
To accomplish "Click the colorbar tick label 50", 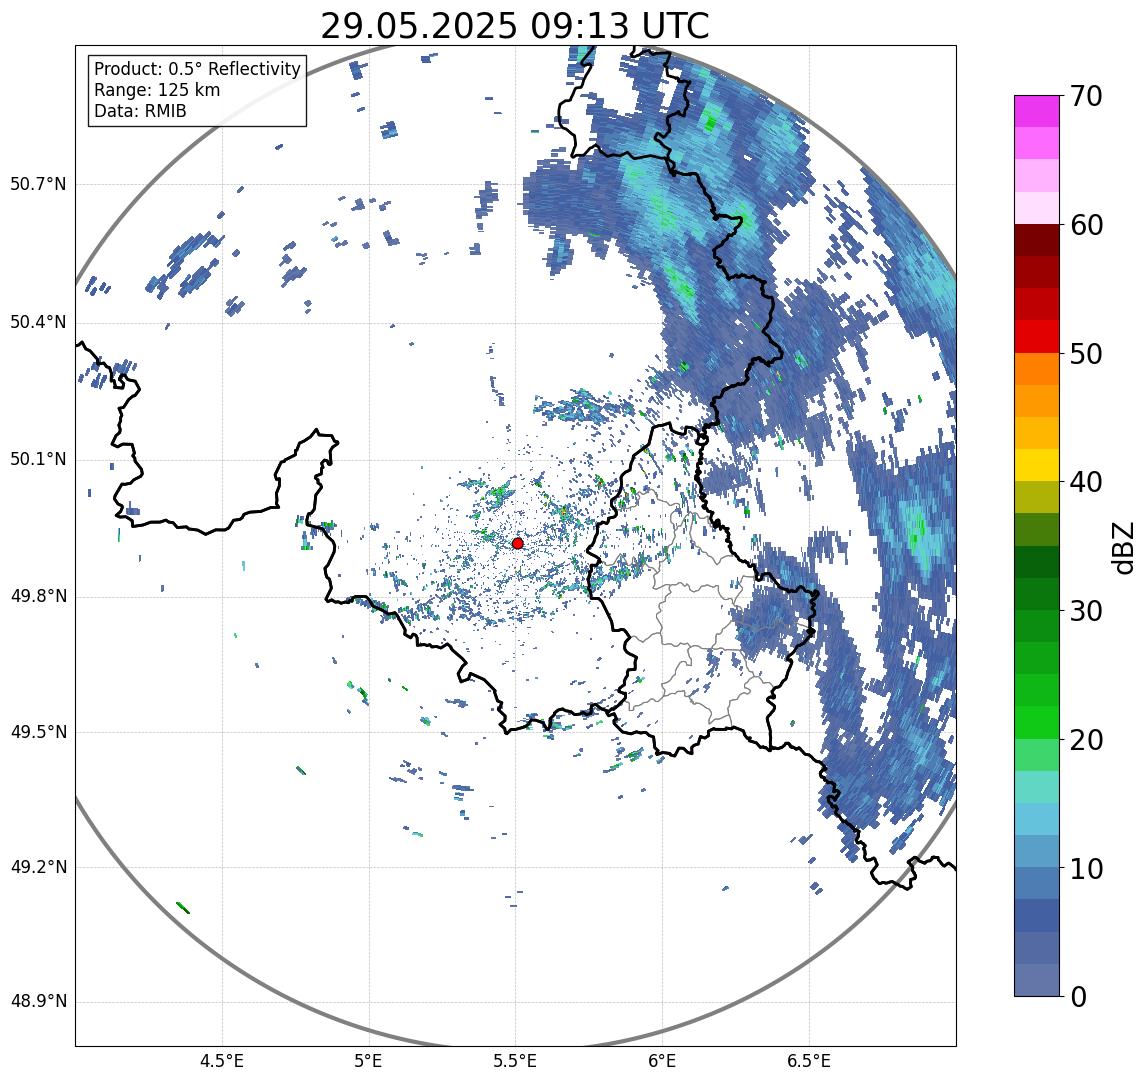I will [x=1085, y=354].
